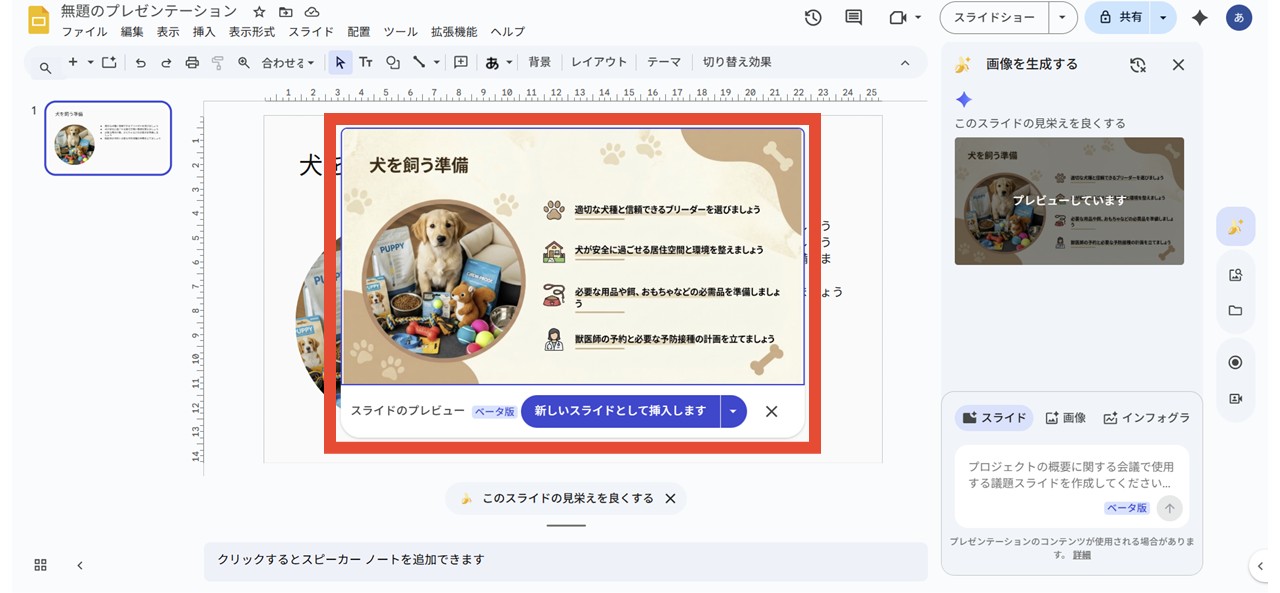This screenshot has height=593, width=1280.
Task: Select the Gemini banana icon in right sidebar
Action: [x=1235, y=226]
